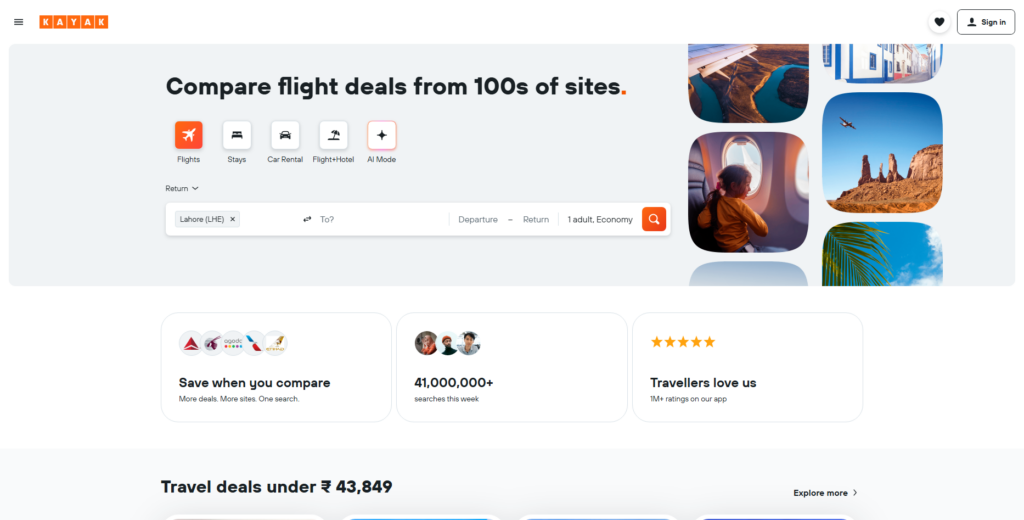Open the Departure date picker

click(478, 219)
